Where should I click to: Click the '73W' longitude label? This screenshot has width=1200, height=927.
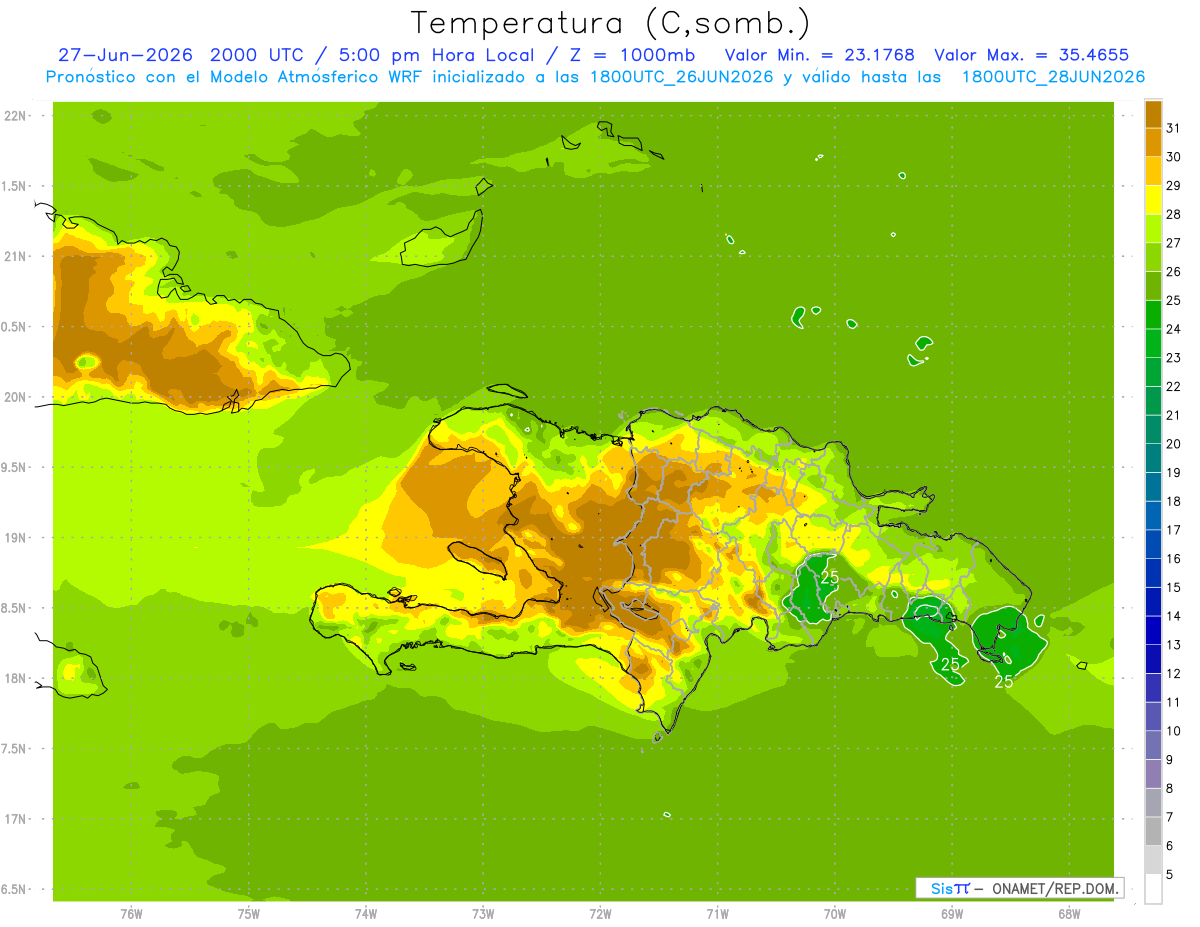[483, 914]
